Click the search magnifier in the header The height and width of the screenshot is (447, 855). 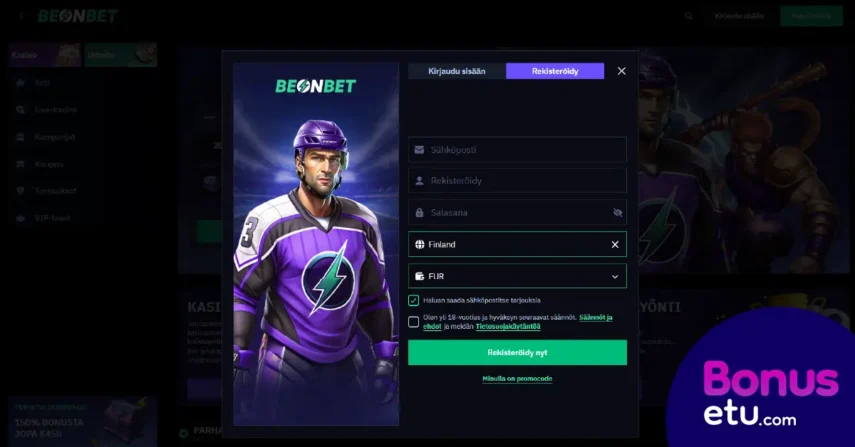tap(688, 16)
